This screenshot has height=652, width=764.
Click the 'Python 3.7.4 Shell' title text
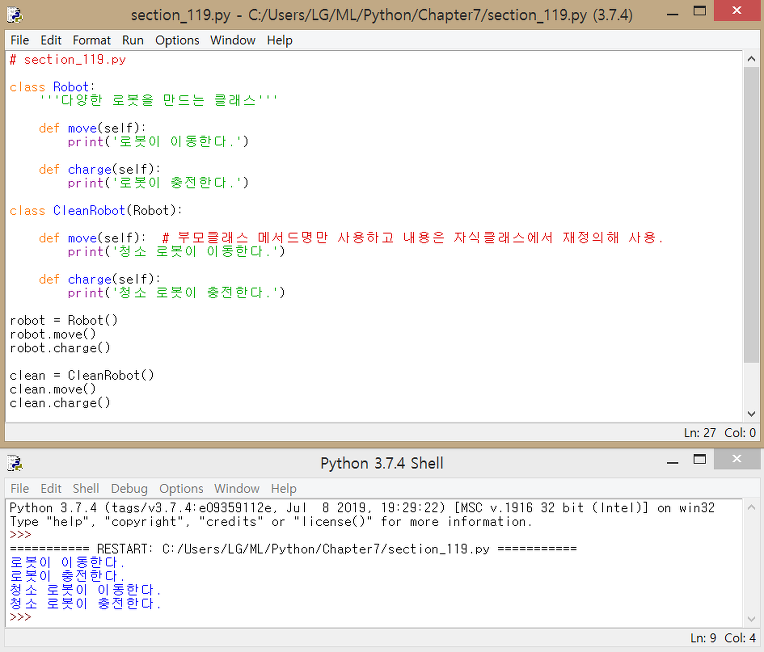click(382, 463)
